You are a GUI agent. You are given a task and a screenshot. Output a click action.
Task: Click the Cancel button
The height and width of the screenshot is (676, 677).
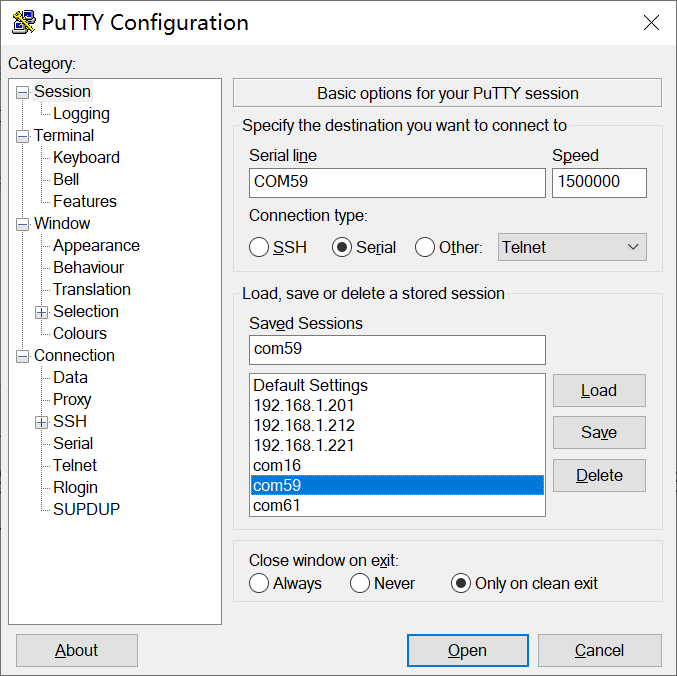tap(600, 651)
